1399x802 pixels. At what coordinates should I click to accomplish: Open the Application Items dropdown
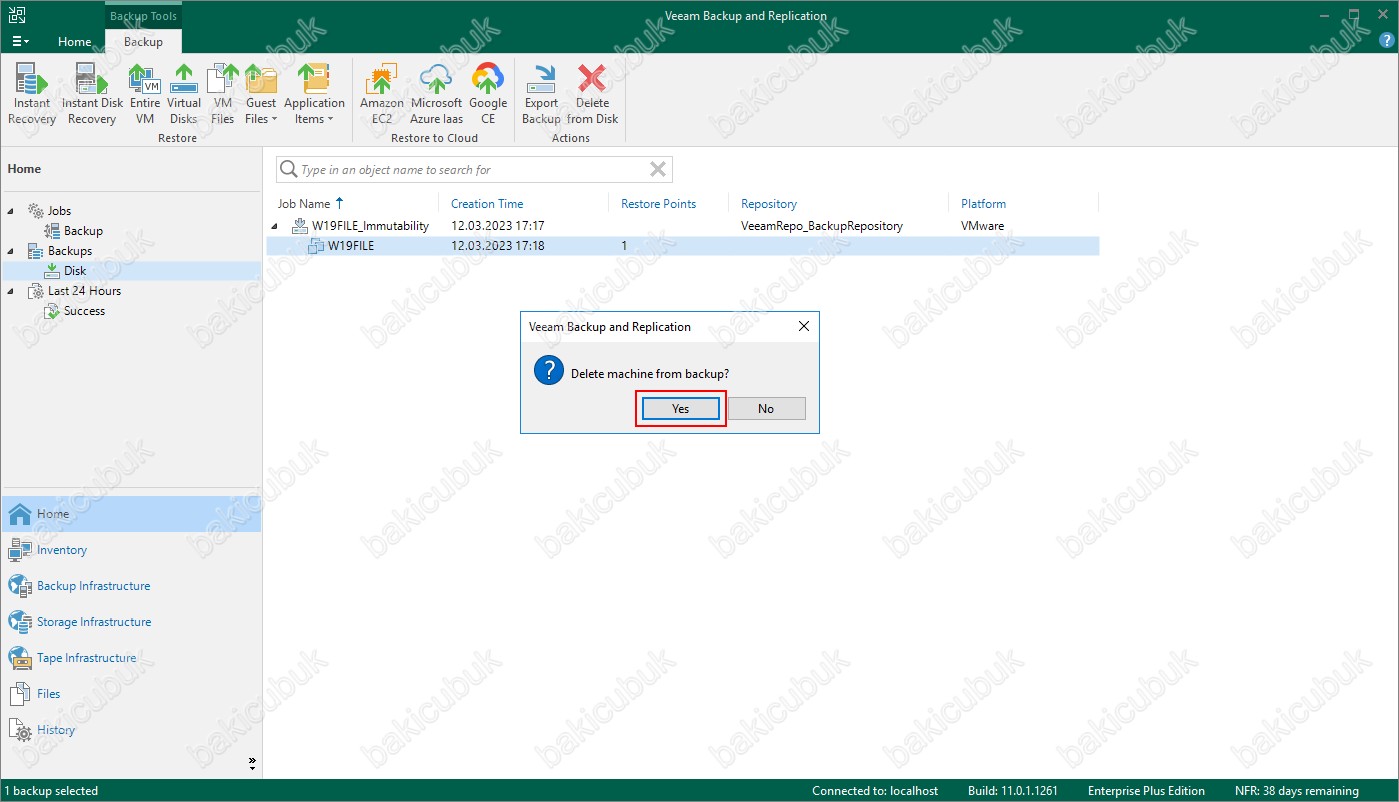pyautogui.click(x=314, y=95)
